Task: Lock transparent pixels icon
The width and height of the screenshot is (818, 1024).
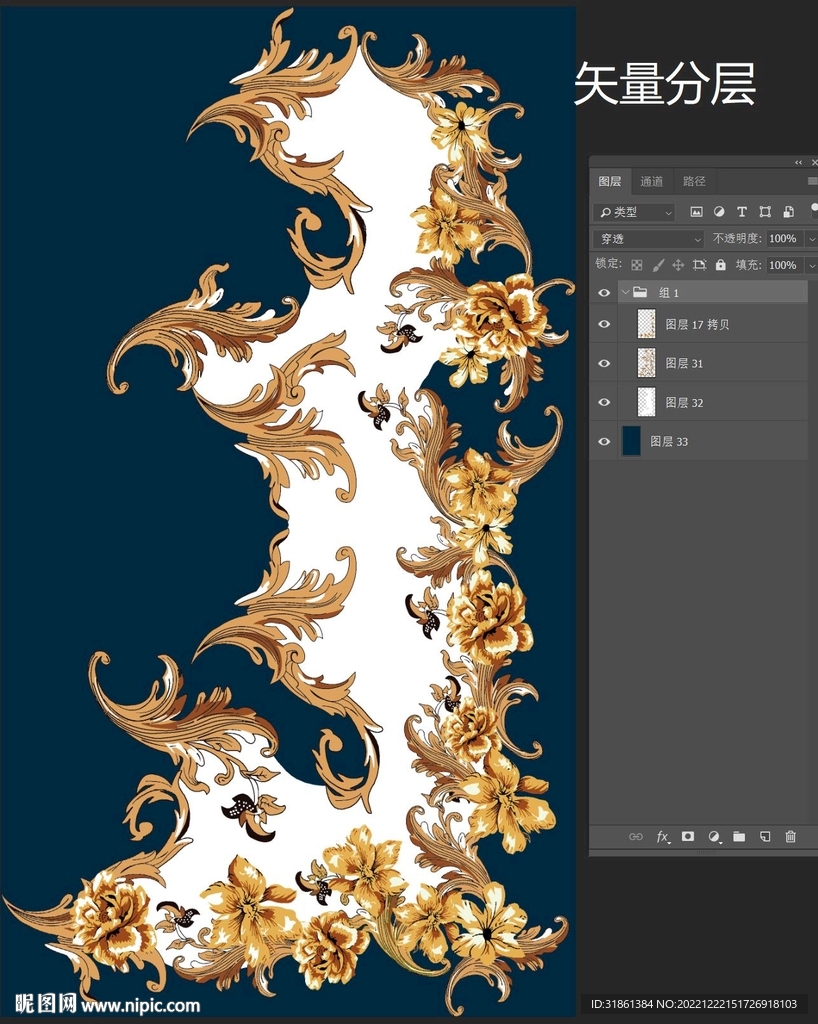Action: click(637, 264)
